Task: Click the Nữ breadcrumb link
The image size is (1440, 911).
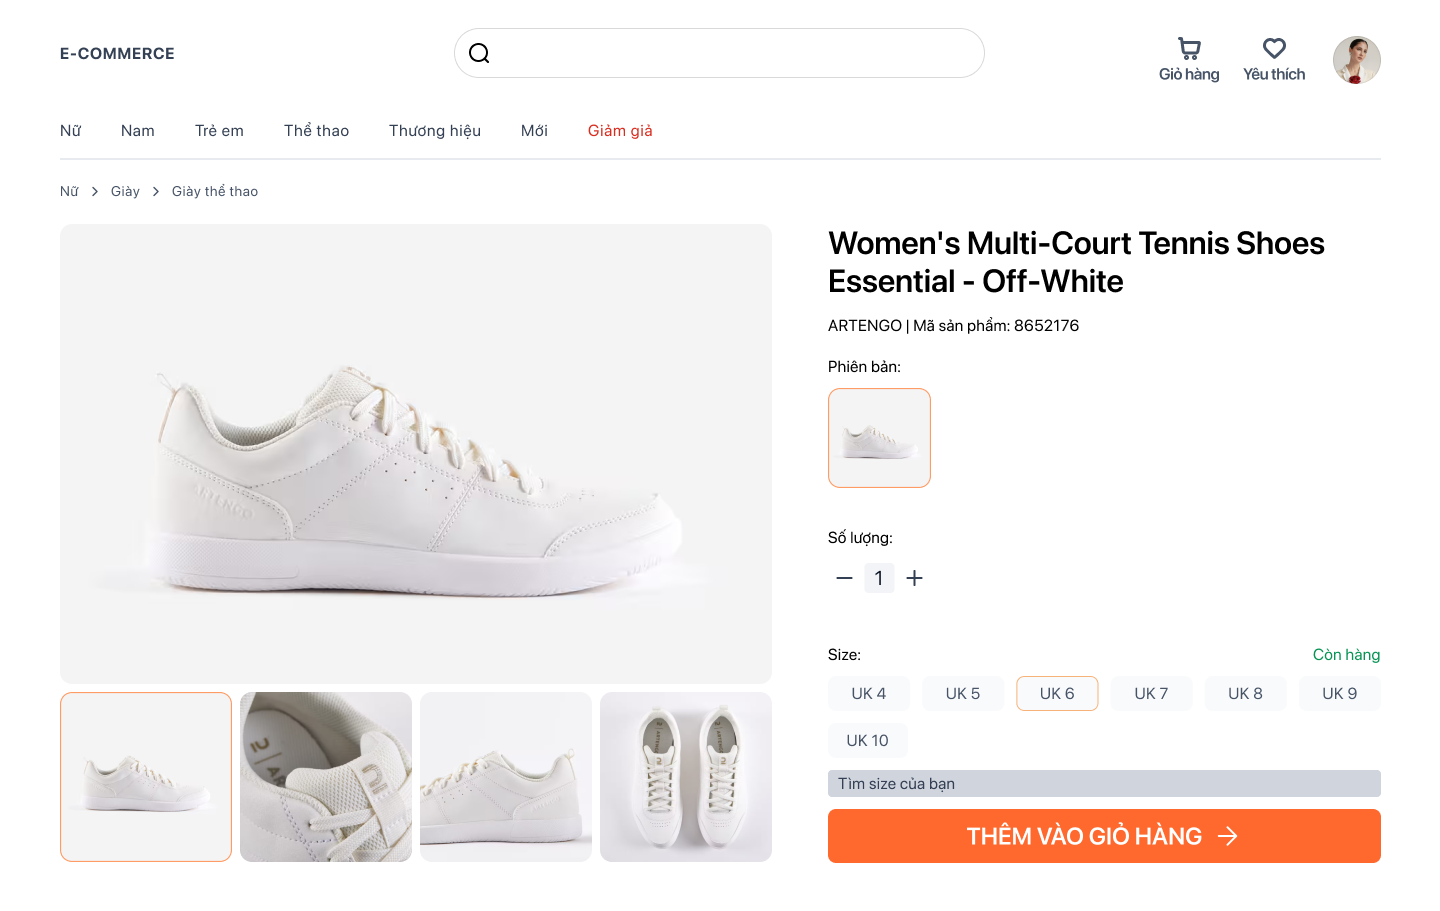Action: pyautogui.click(x=69, y=191)
